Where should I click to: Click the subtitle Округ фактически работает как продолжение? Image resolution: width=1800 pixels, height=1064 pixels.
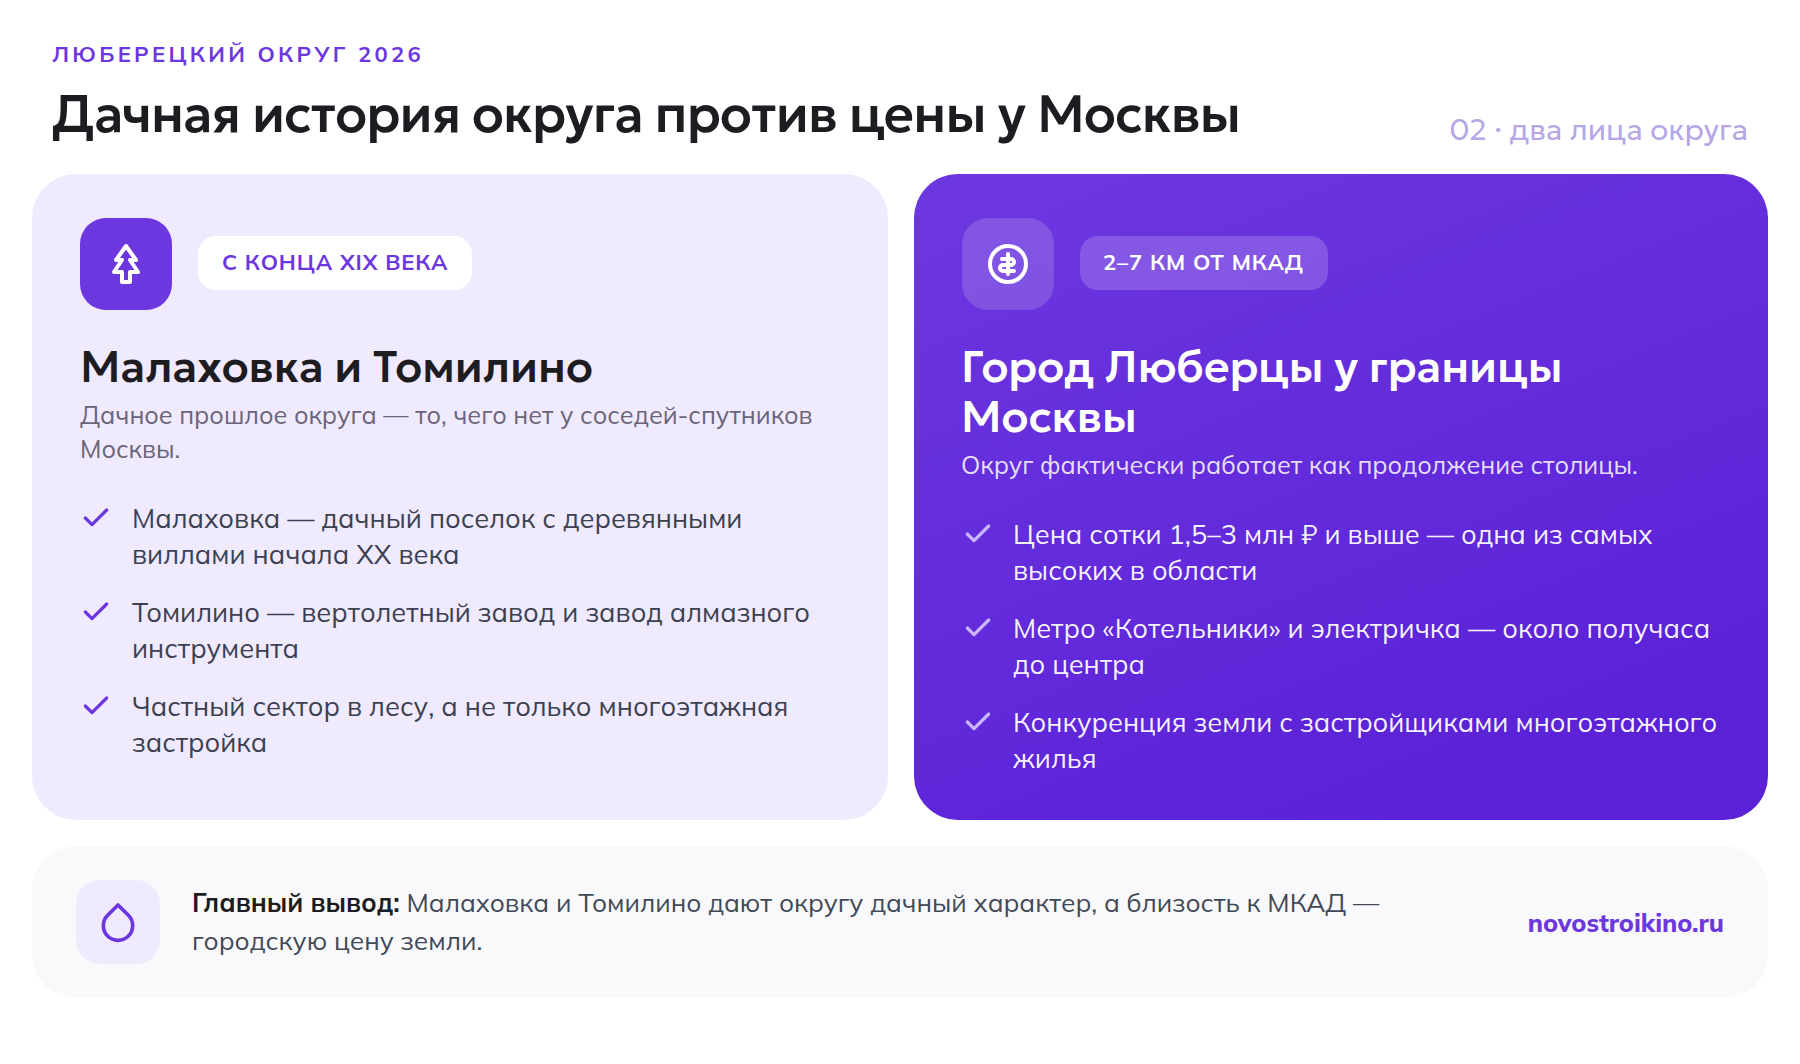(1299, 466)
